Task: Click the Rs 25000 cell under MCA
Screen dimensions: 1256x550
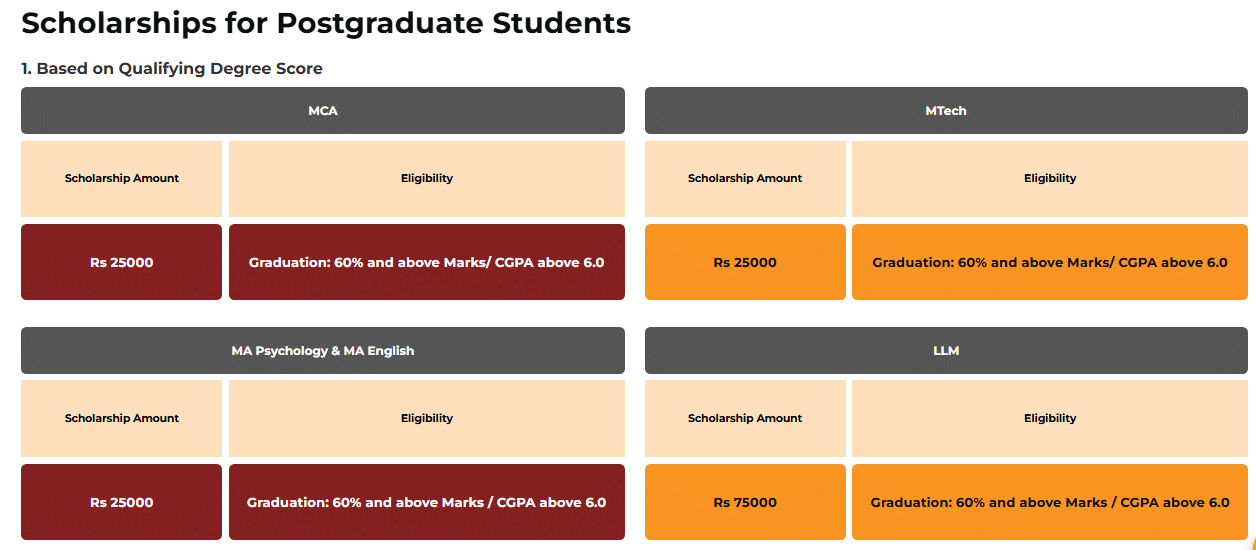Action: (x=122, y=263)
